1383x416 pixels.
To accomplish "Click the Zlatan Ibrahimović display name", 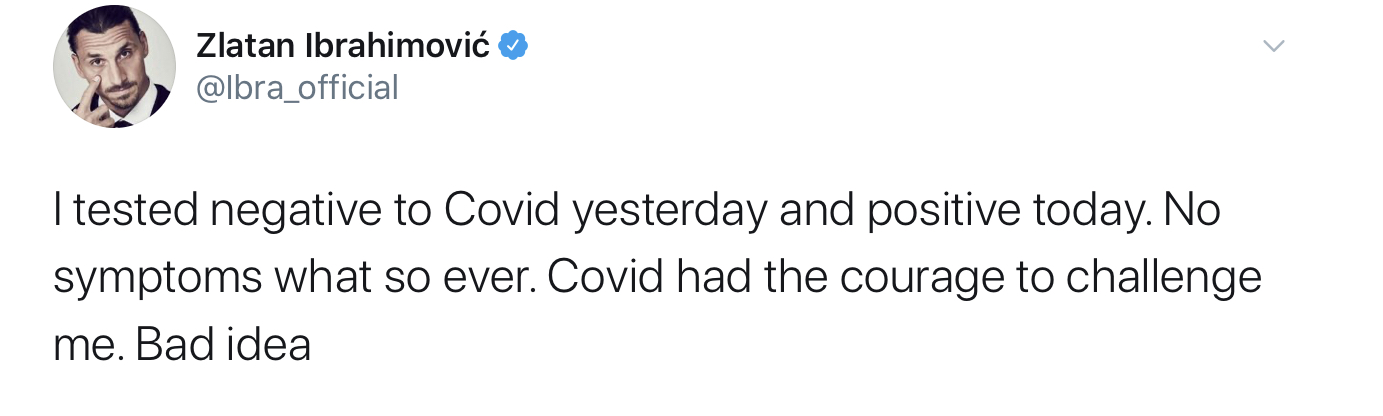I will tap(342, 45).
